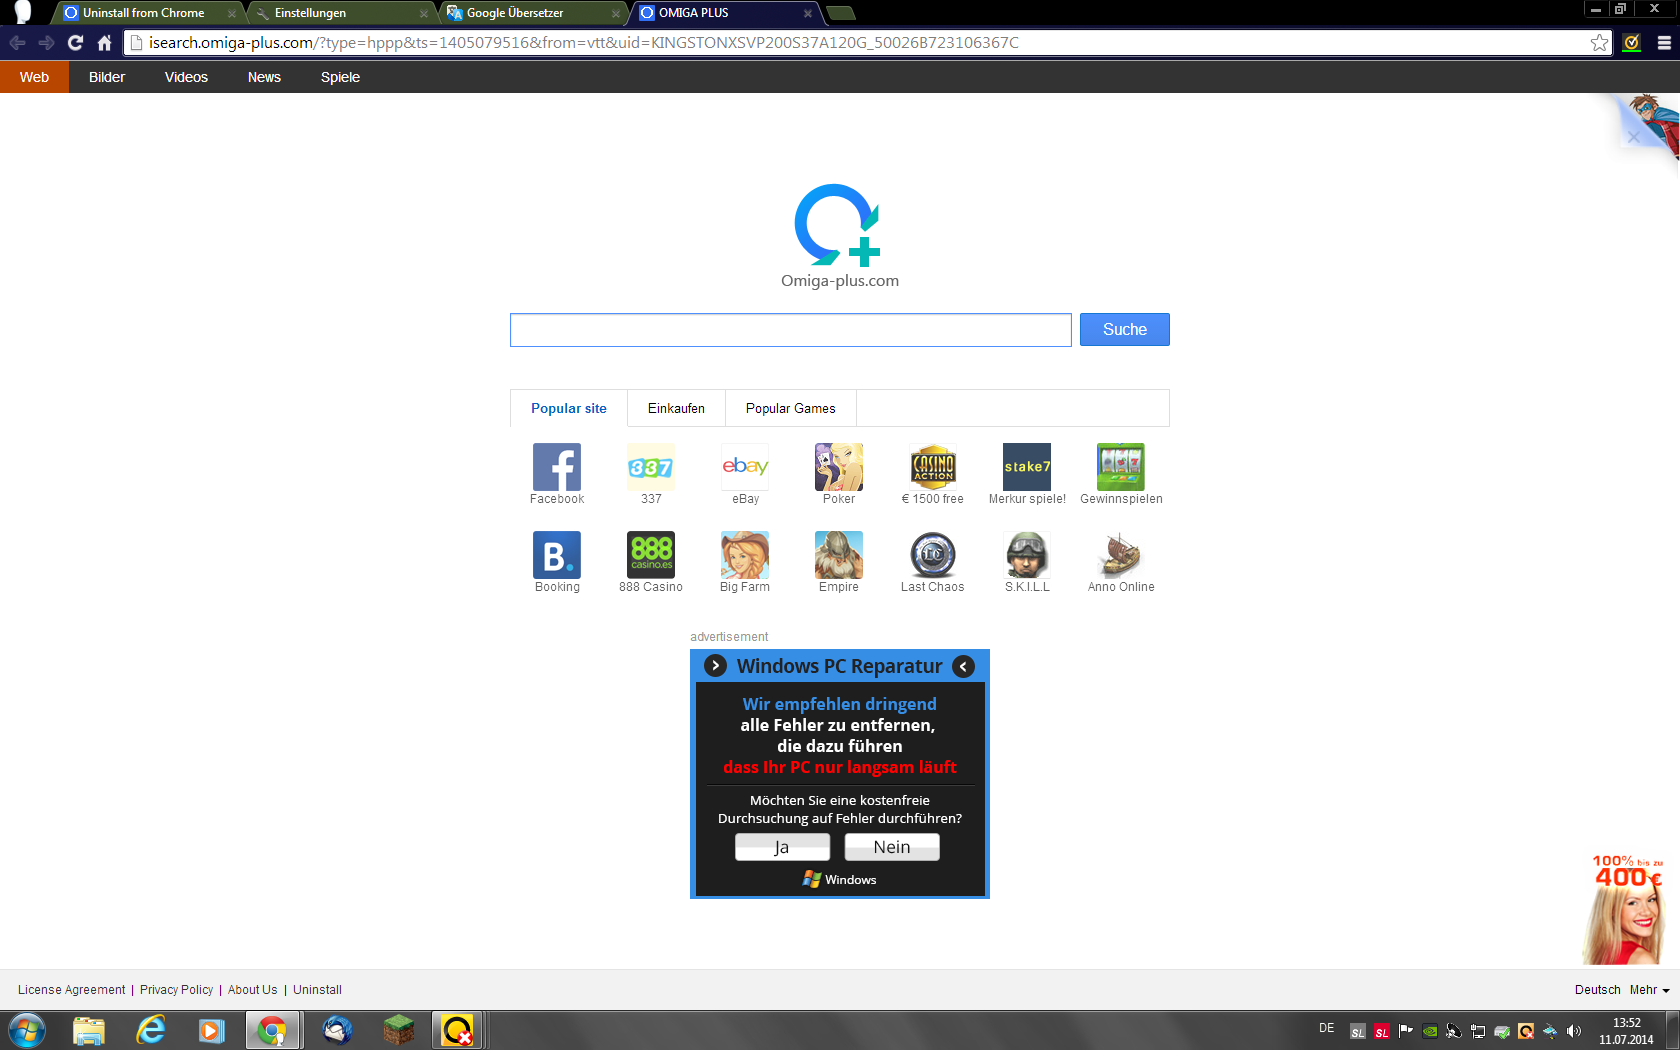Switch to the Google Übersetzer tab
This screenshot has height=1050, width=1680.
click(x=532, y=13)
